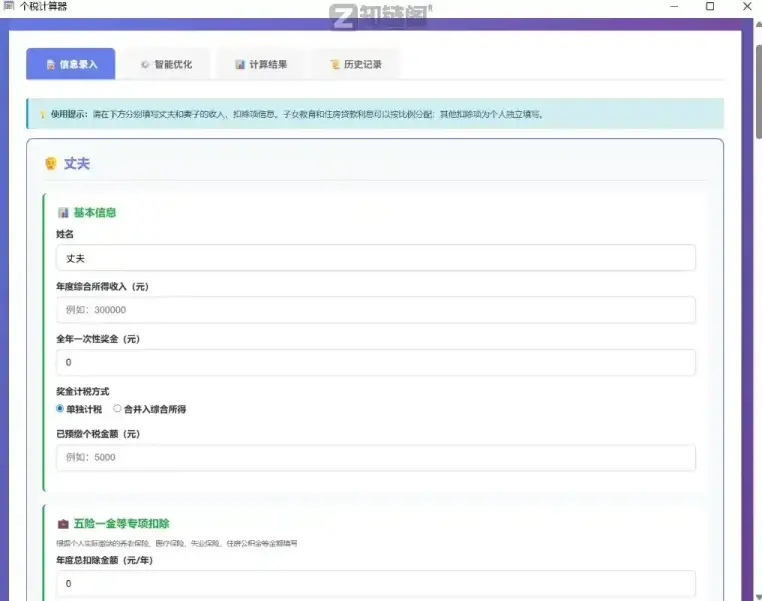
Task: Click the chart icon beside 基本信息
Action: click(63, 212)
